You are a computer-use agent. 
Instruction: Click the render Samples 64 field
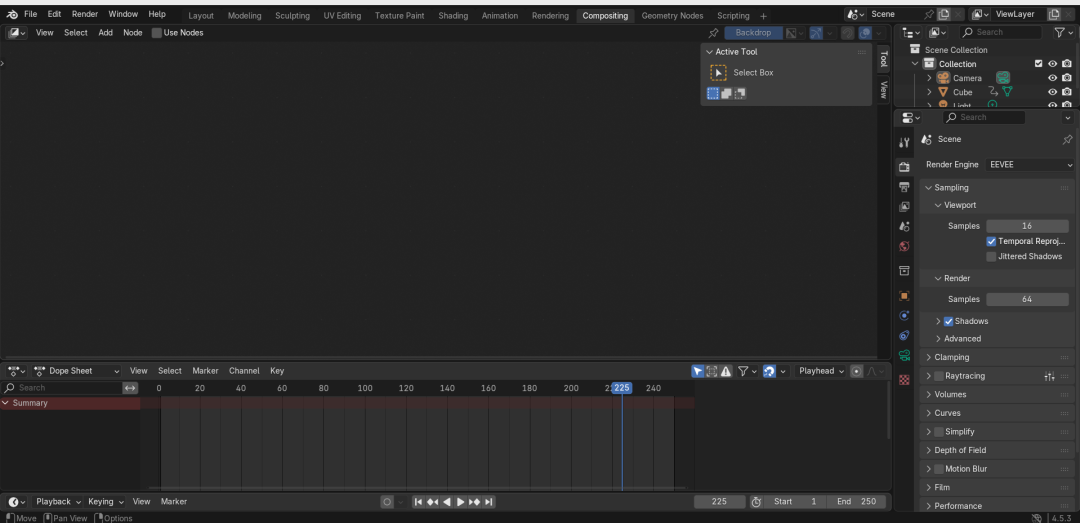pyautogui.click(x=1027, y=299)
